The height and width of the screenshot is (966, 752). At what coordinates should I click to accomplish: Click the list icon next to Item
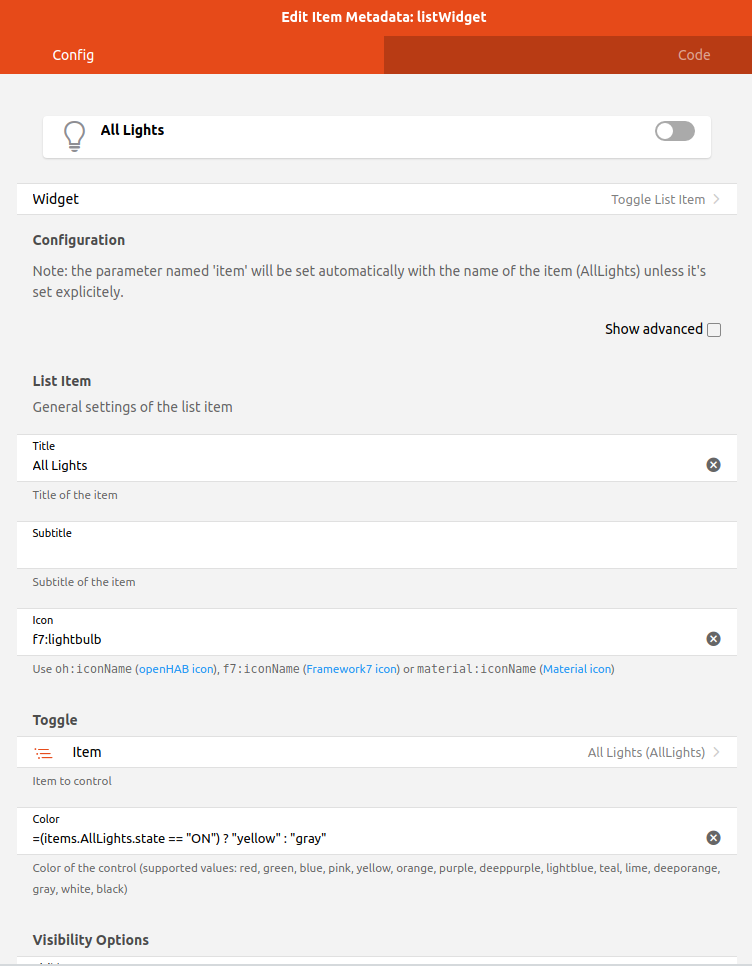(43, 752)
